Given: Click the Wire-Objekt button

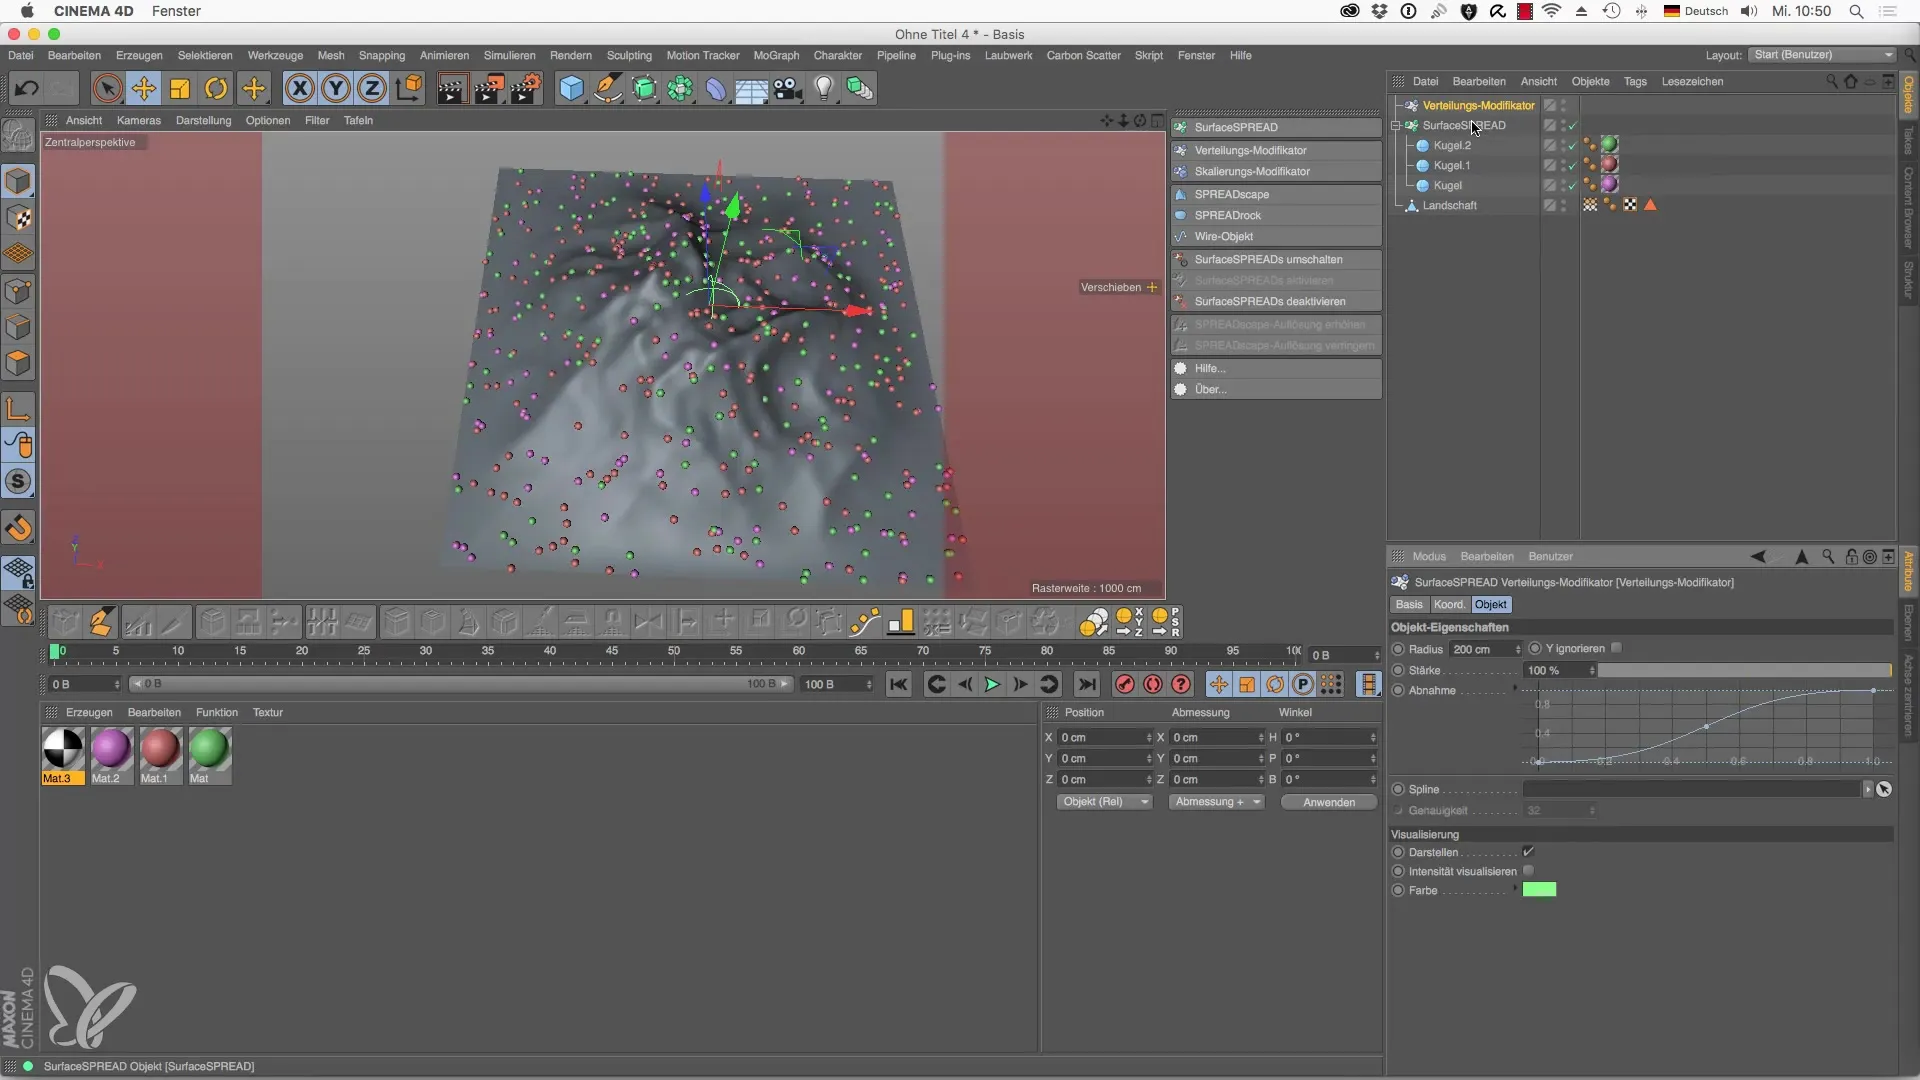Looking at the screenshot, I should 1277,236.
